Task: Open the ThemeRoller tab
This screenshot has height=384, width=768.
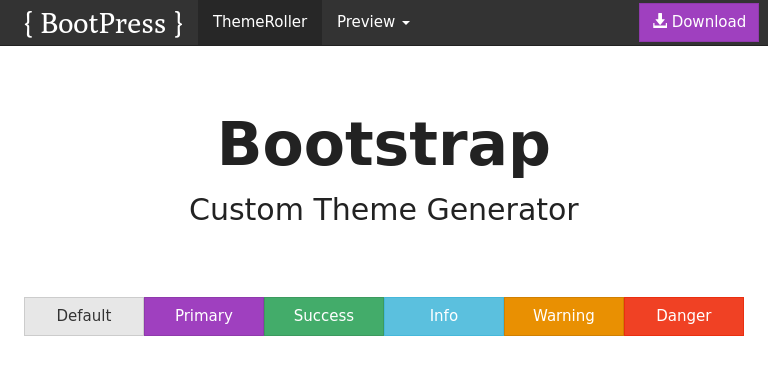Action: [260, 22]
